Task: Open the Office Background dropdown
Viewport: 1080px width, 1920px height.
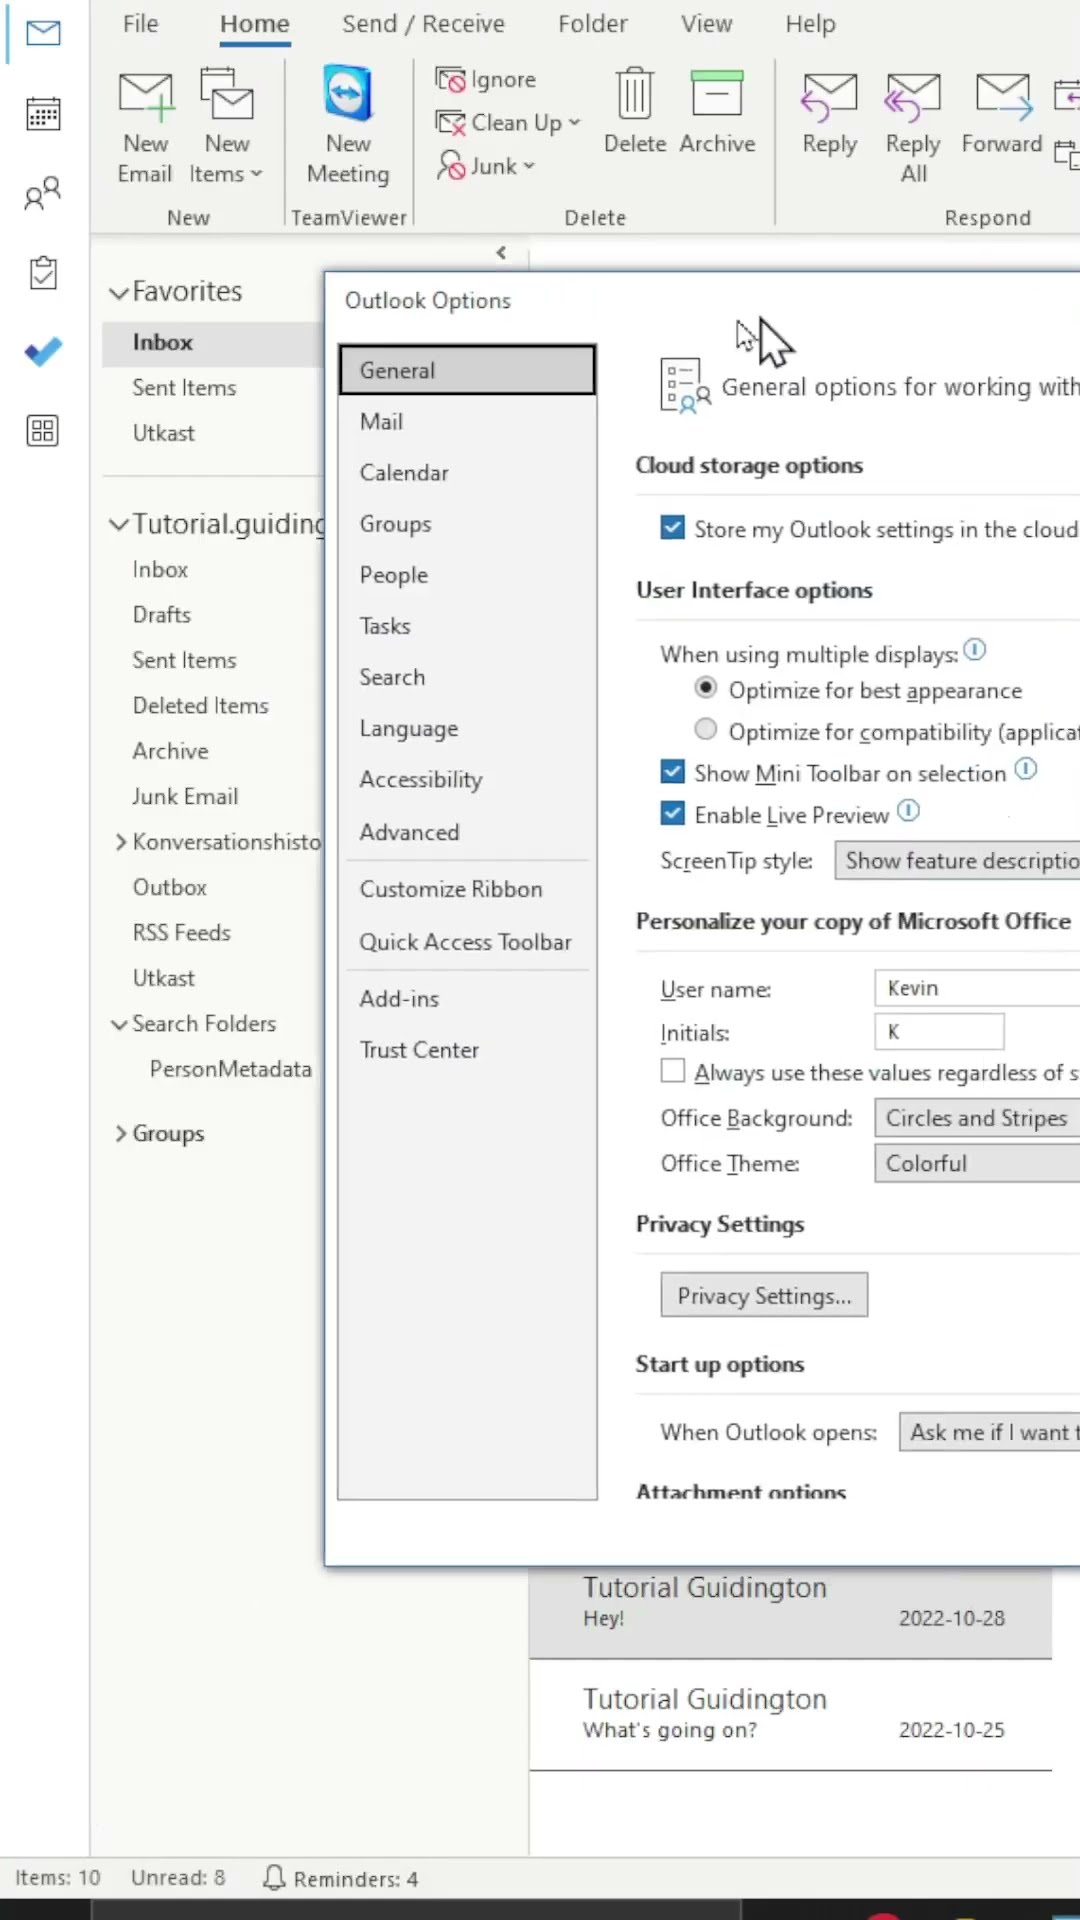Action: point(976,1117)
